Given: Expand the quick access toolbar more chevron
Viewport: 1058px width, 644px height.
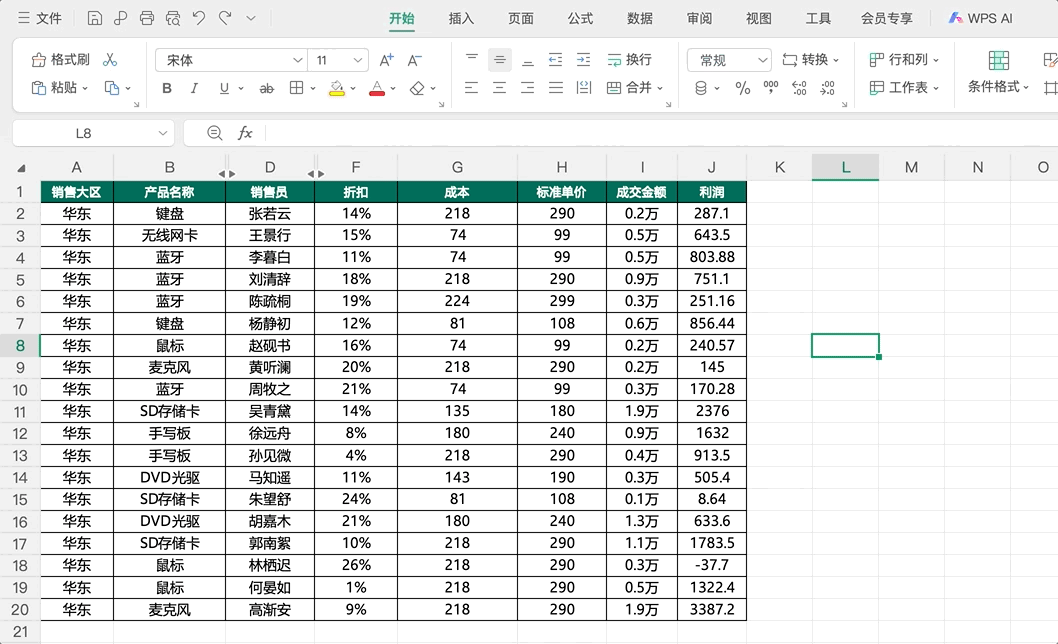Looking at the screenshot, I should (251, 18).
